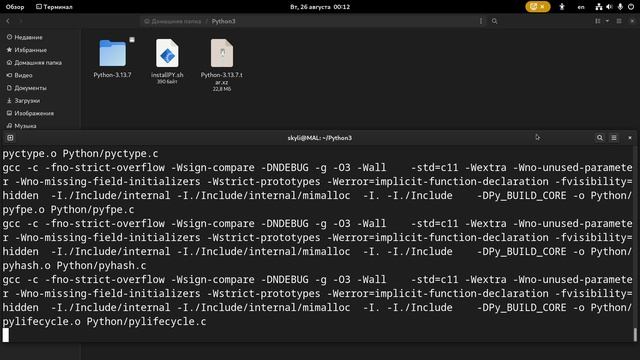Click the terminal cursor block on last line
The height and width of the screenshot is (360, 640).
[6, 335]
